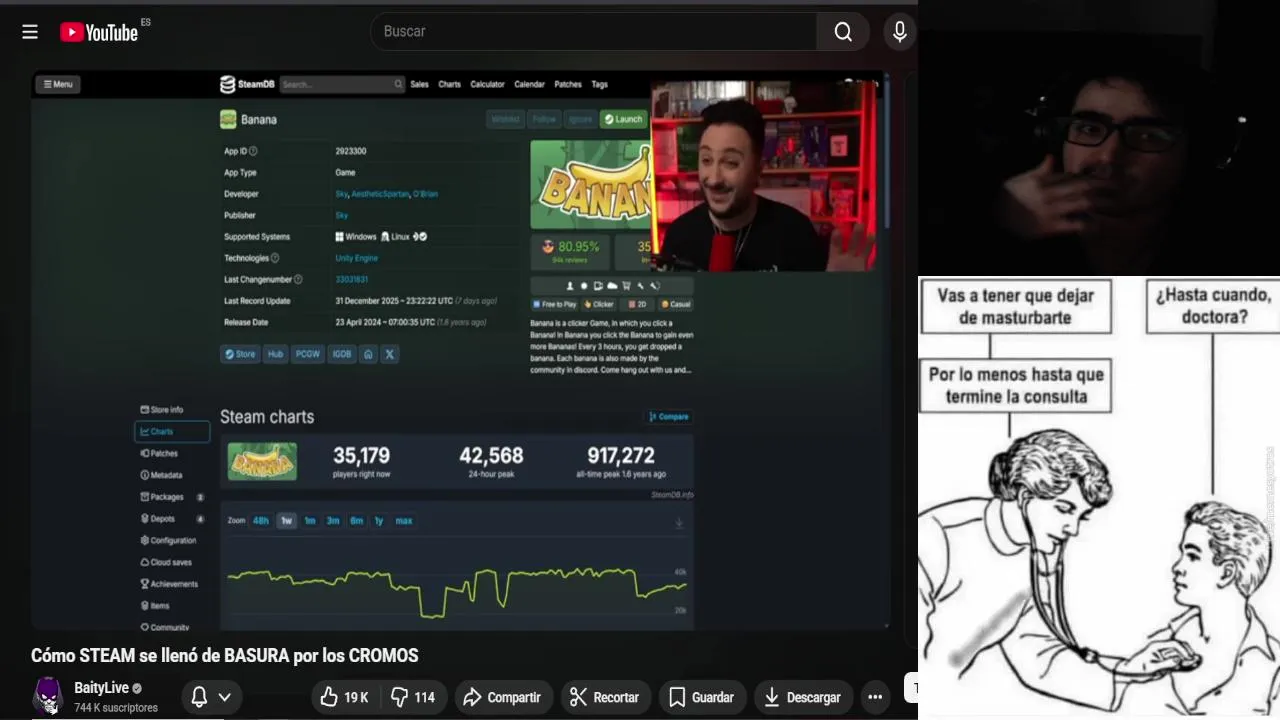Toggle the Follow button for Banana

(544, 119)
